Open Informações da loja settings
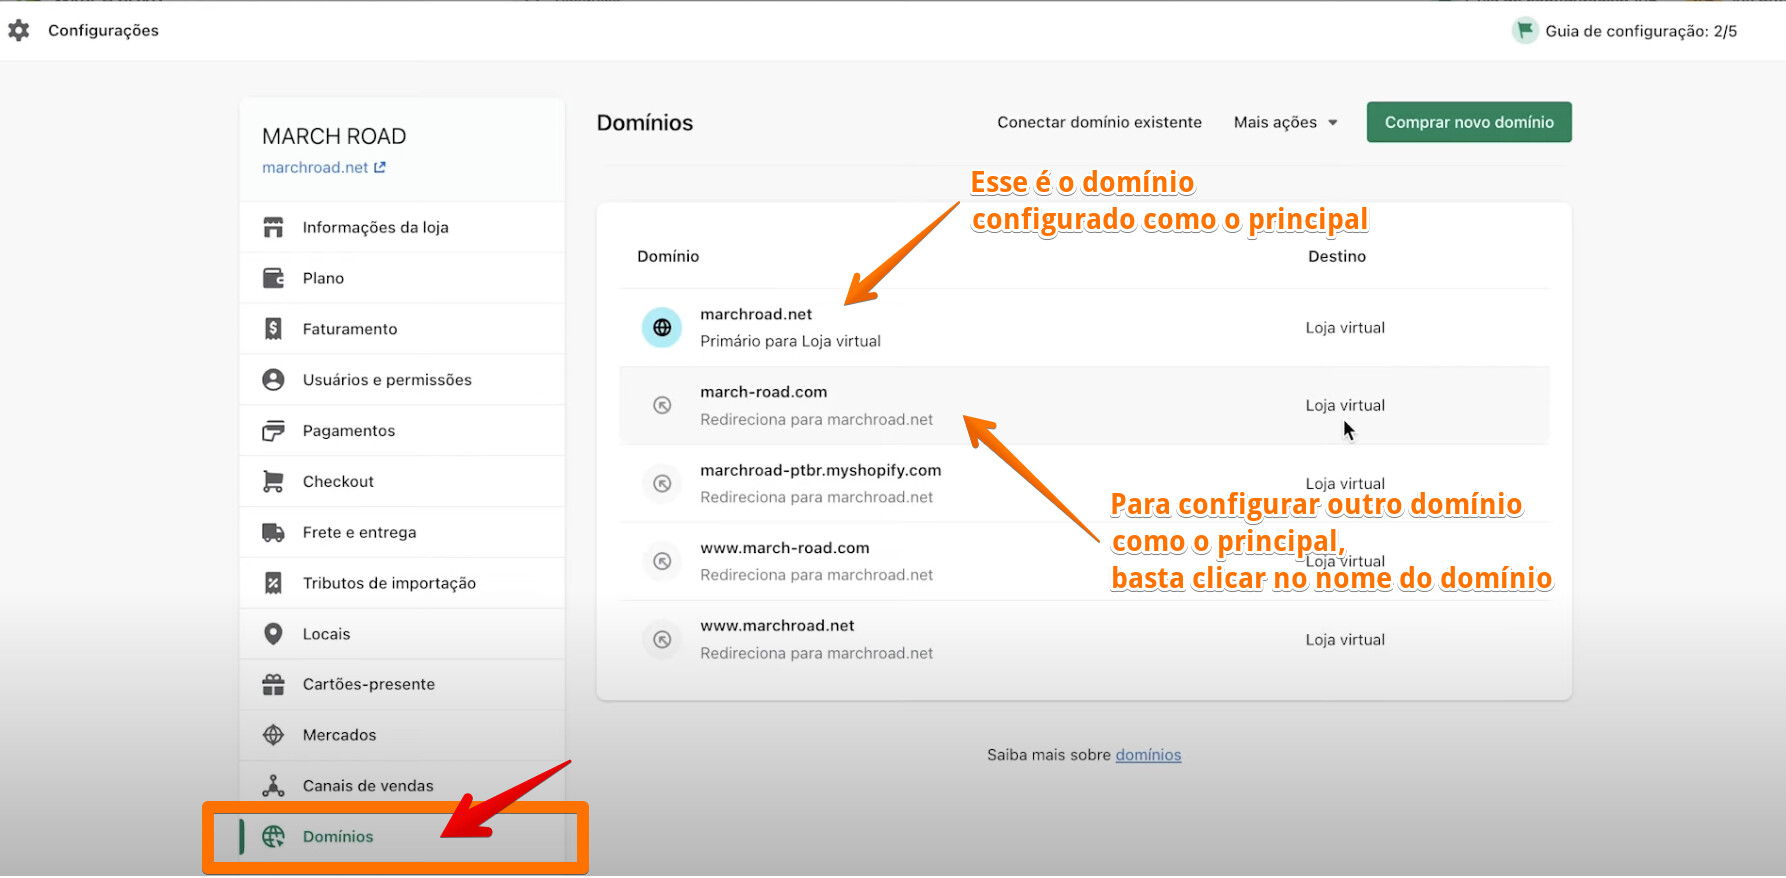1786x878 pixels. [x=402, y=228]
